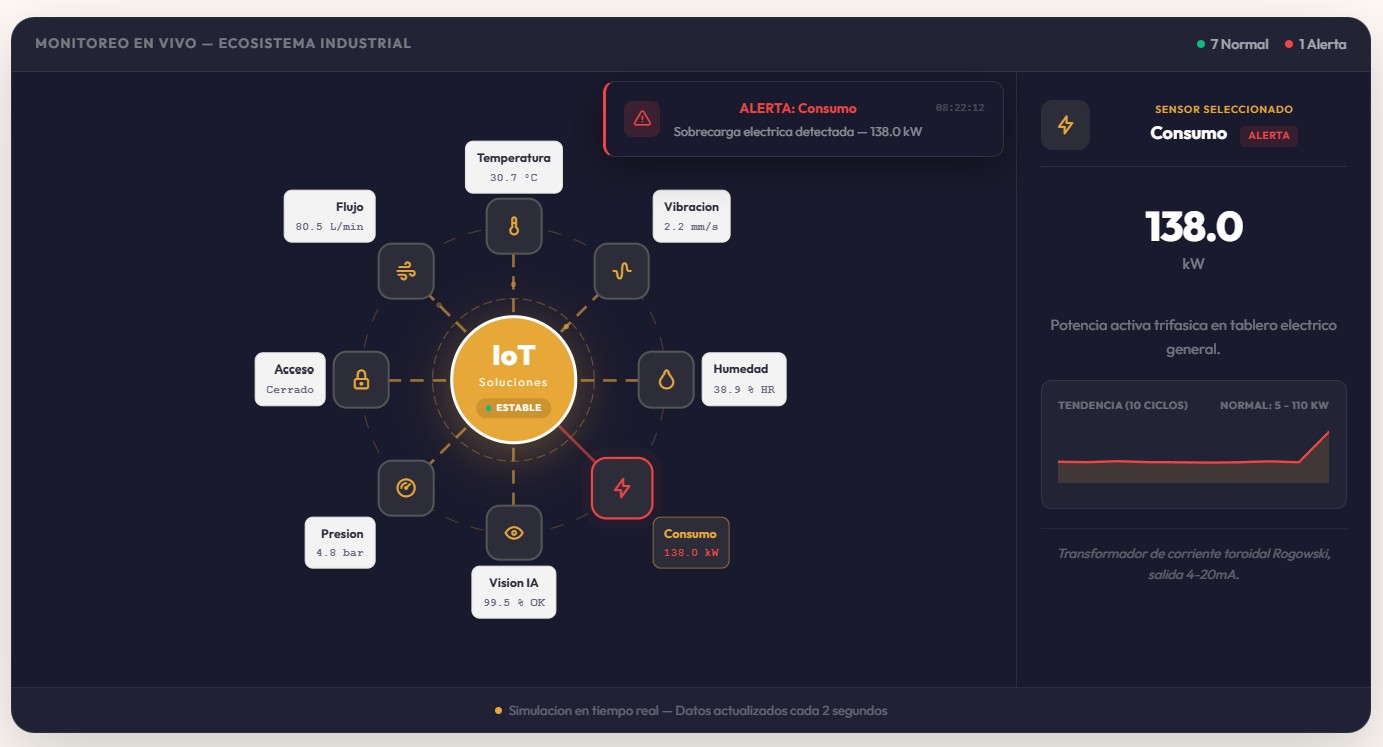The height and width of the screenshot is (747, 1383).
Task: Select the Humedad droplet sensor node
Action: (666, 379)
